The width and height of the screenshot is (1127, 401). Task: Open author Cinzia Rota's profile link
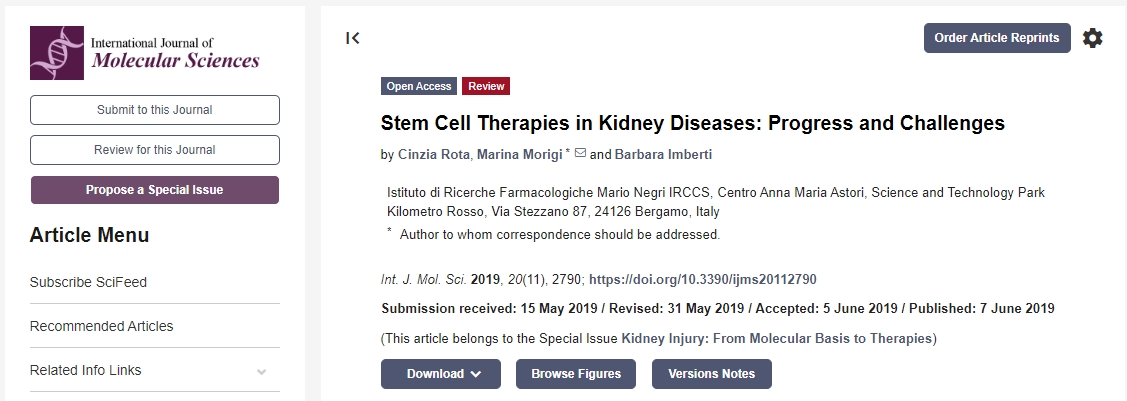[434, 155]
